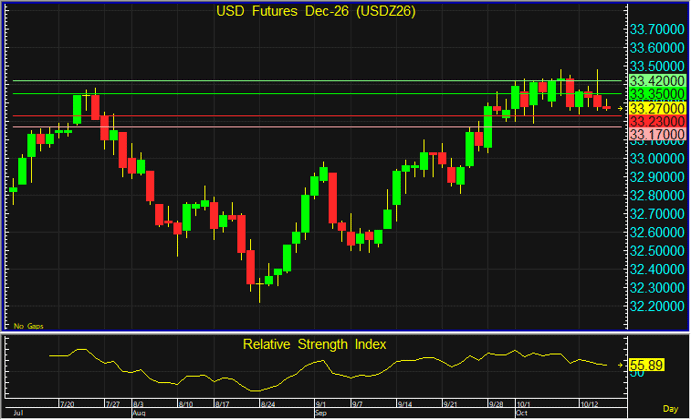Screen dimensions: 691x420
Task: Click the 33.00000 price axis value
Action: point(657,159)
